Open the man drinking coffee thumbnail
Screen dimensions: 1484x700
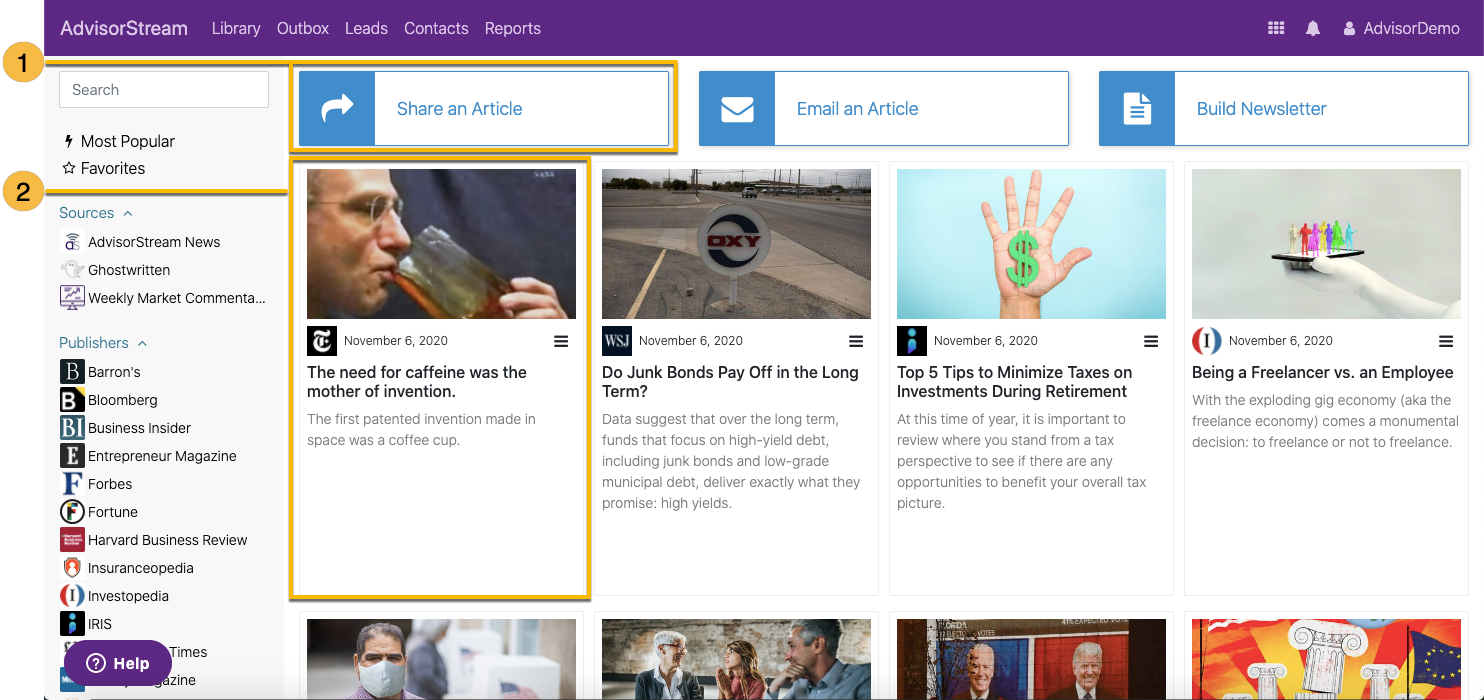coord(441,244)
